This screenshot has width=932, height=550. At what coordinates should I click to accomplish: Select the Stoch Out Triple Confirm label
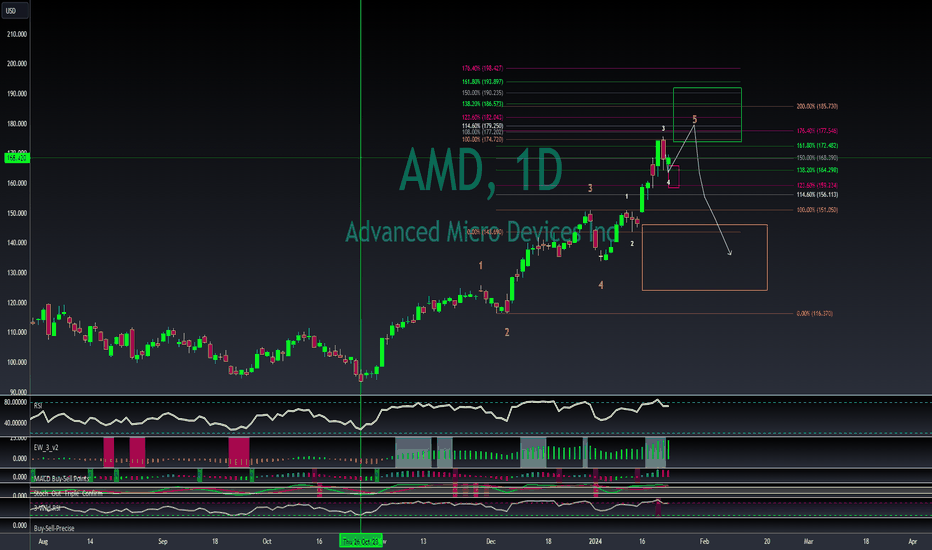tap(68, 494)
